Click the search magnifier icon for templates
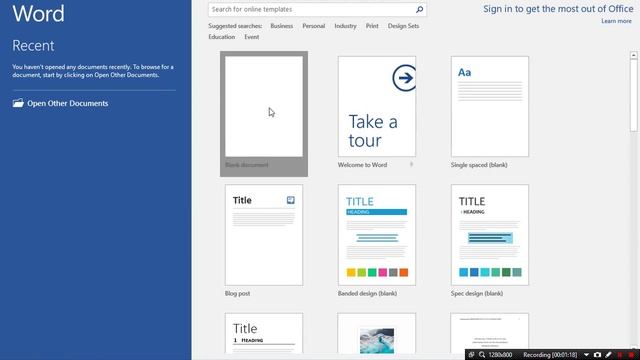Image resolution: width=640 pixels, height=360 pixels. pos(419,9)
